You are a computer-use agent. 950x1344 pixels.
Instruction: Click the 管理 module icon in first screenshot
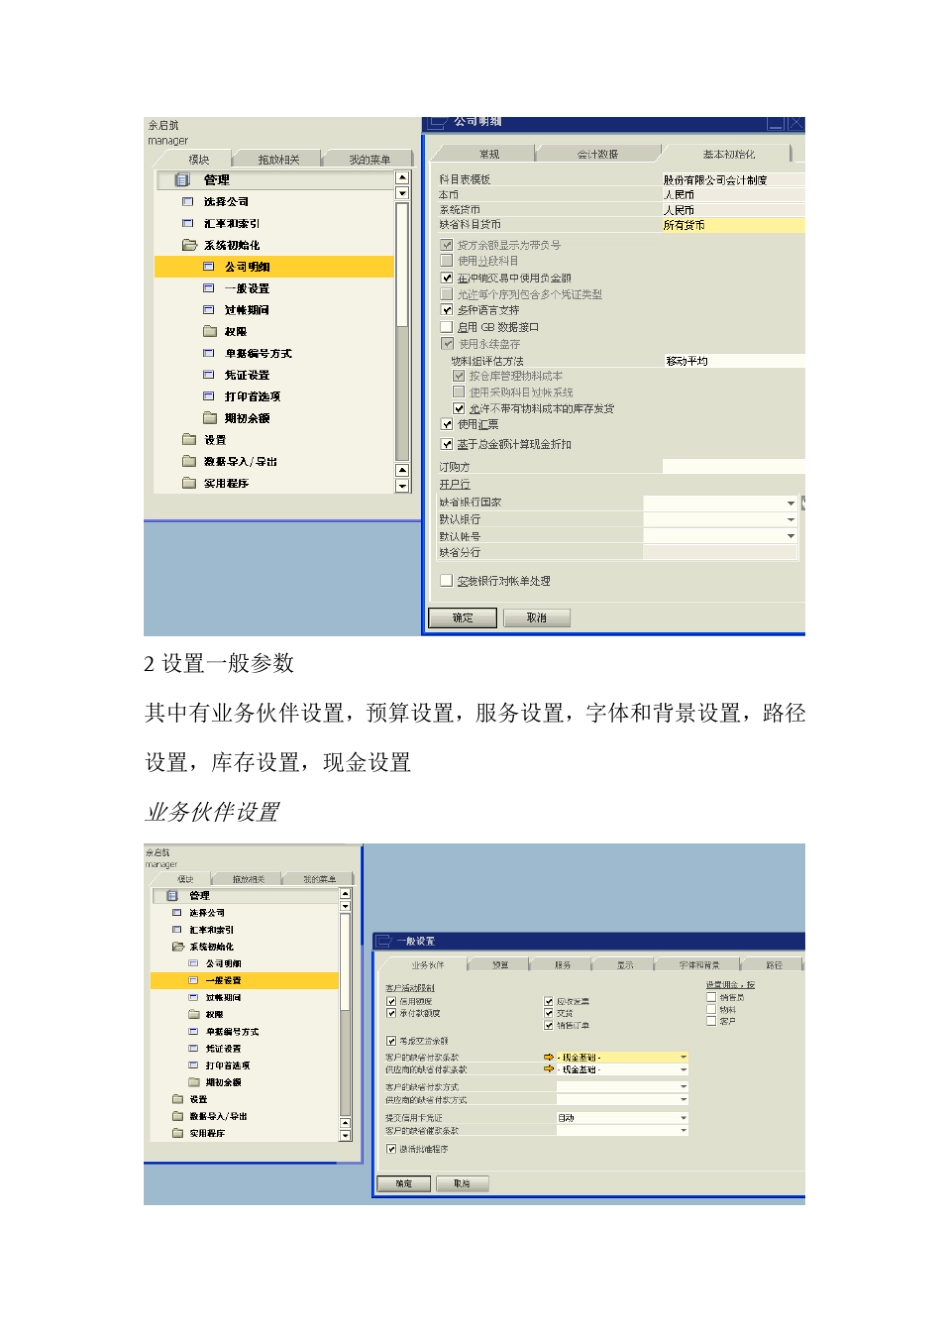(182, 180)
